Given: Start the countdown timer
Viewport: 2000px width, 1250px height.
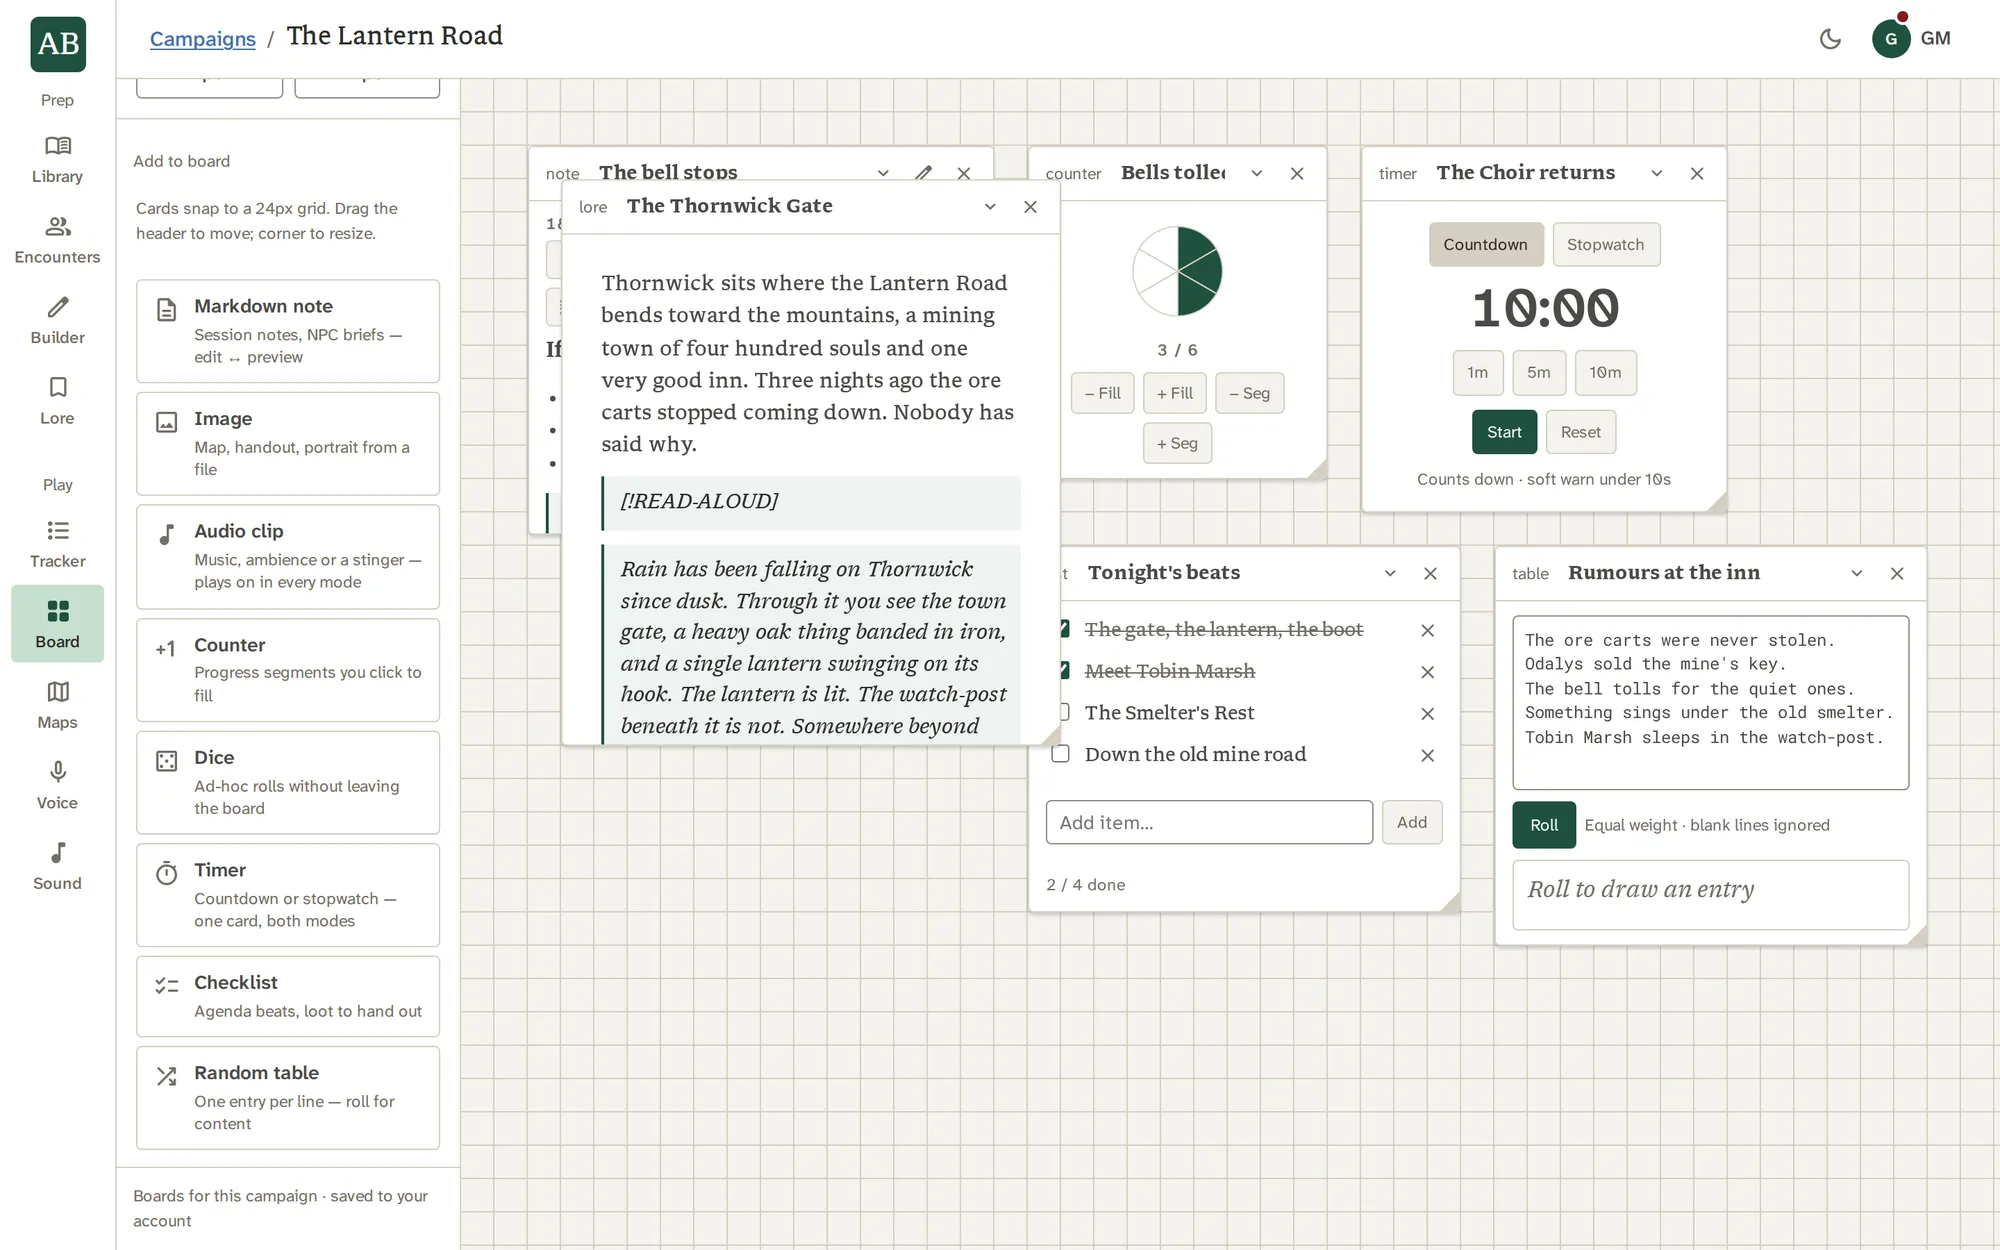Looking at the screenshot, I should tap(1504, 432).
